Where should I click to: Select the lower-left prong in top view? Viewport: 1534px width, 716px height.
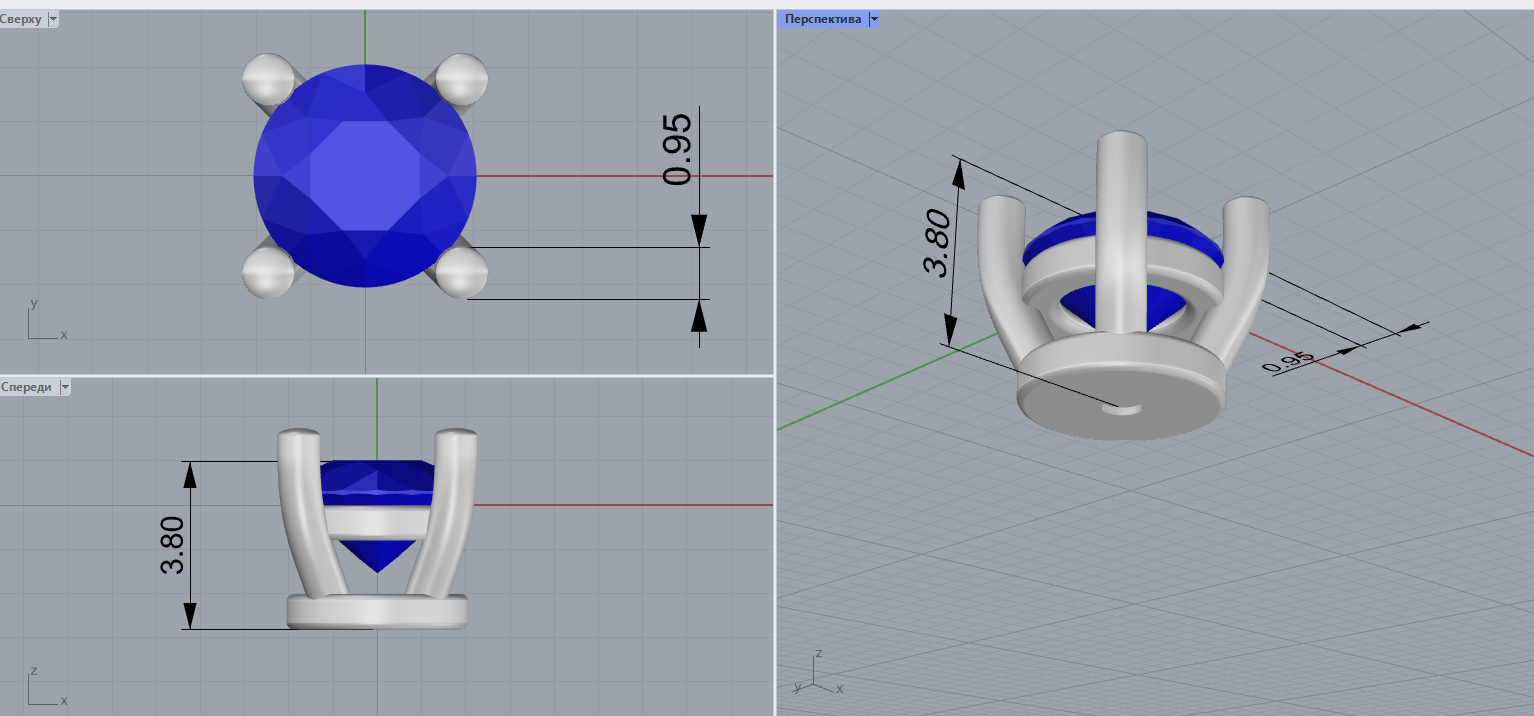267,272
